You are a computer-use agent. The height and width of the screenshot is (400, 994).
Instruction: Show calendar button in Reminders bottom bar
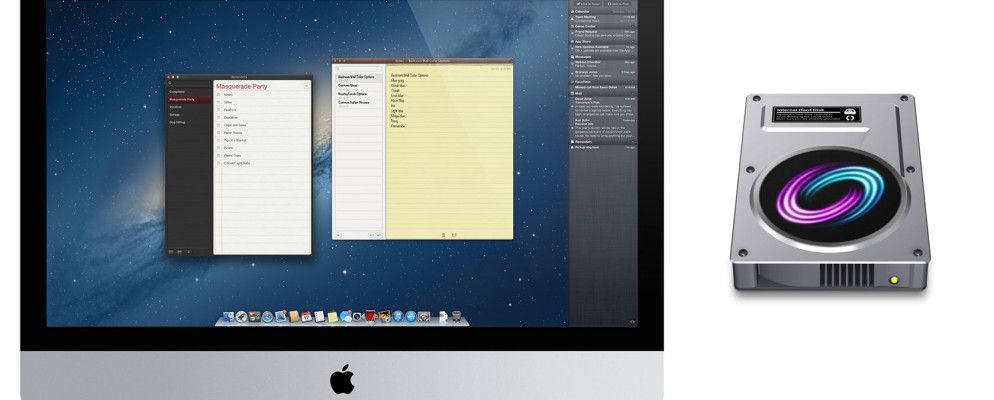point(179,252)
